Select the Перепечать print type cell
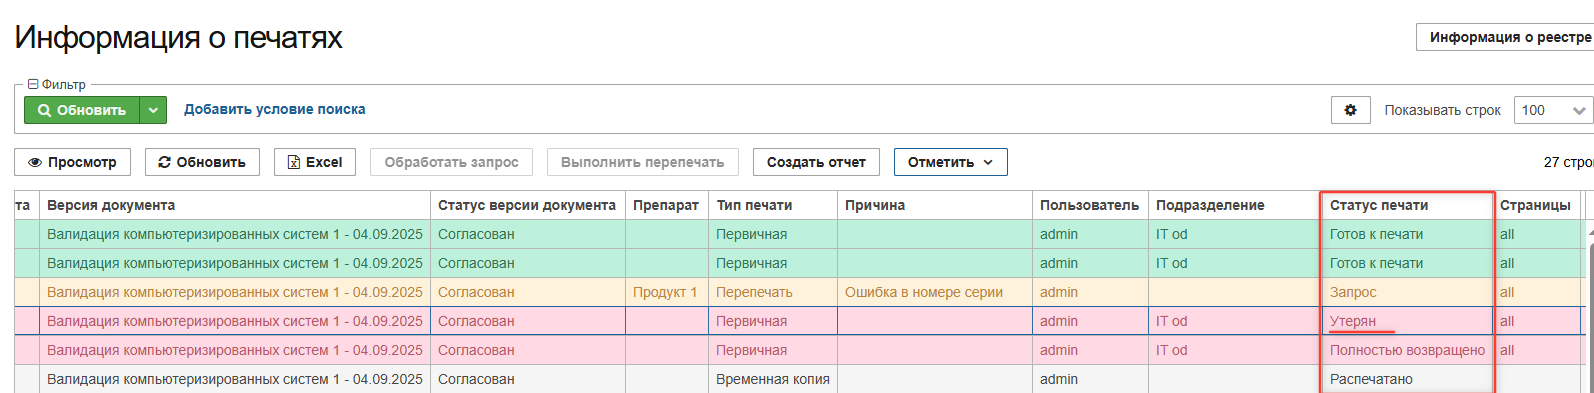This screenshot has height=393, width=1594. click(x=773, y=292)
